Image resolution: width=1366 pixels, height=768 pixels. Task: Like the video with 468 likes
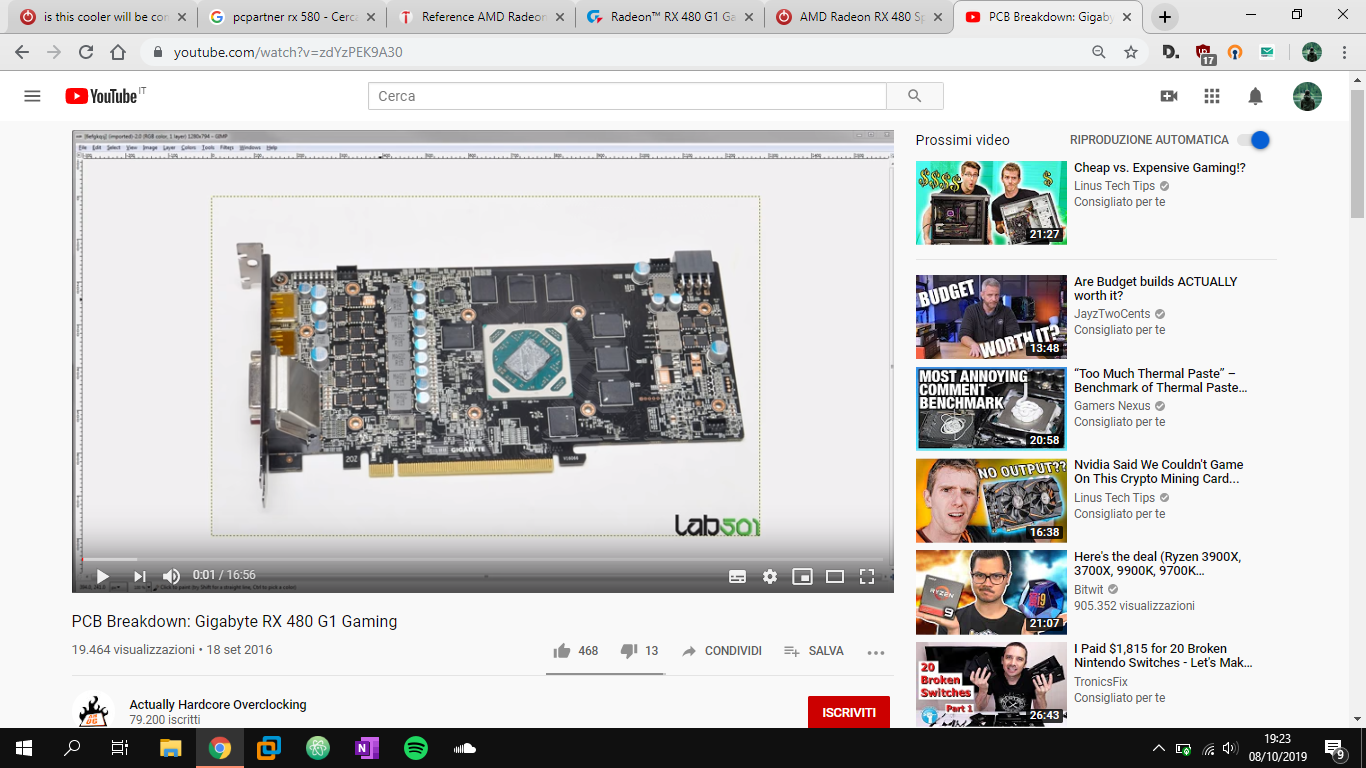(x=576, y=651)
